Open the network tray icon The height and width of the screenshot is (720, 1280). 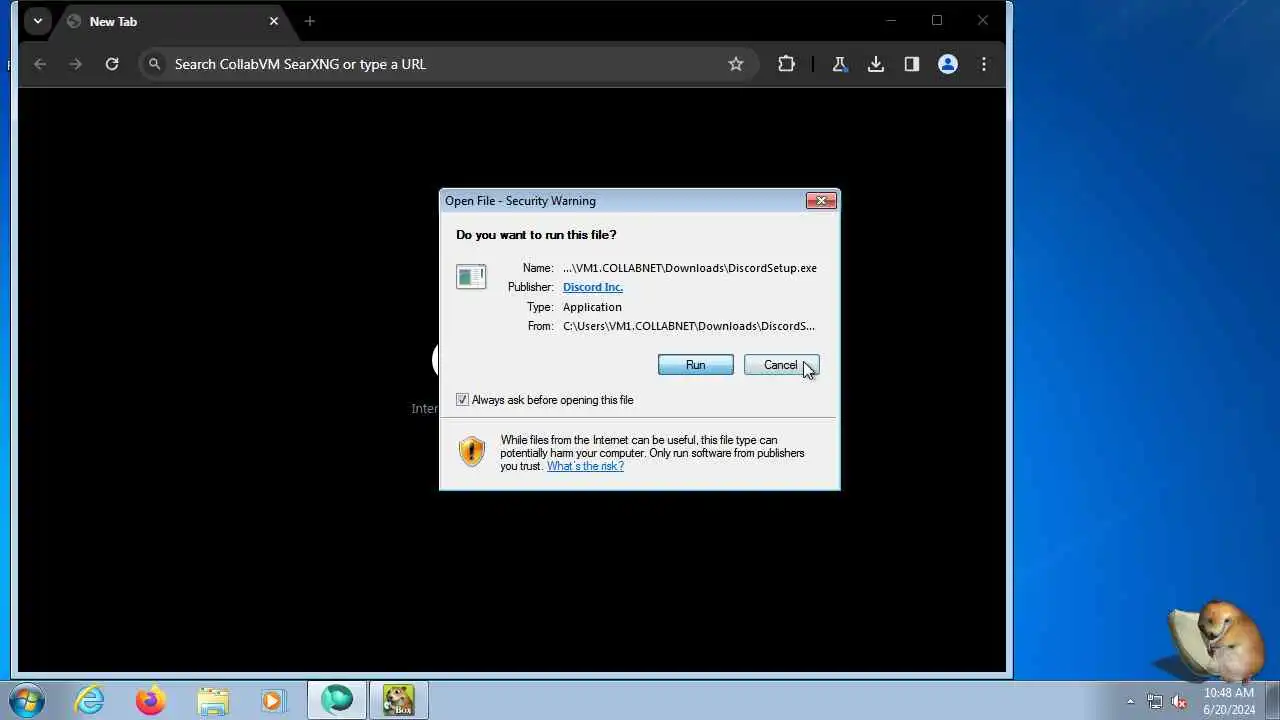[x=1155, y=701]
